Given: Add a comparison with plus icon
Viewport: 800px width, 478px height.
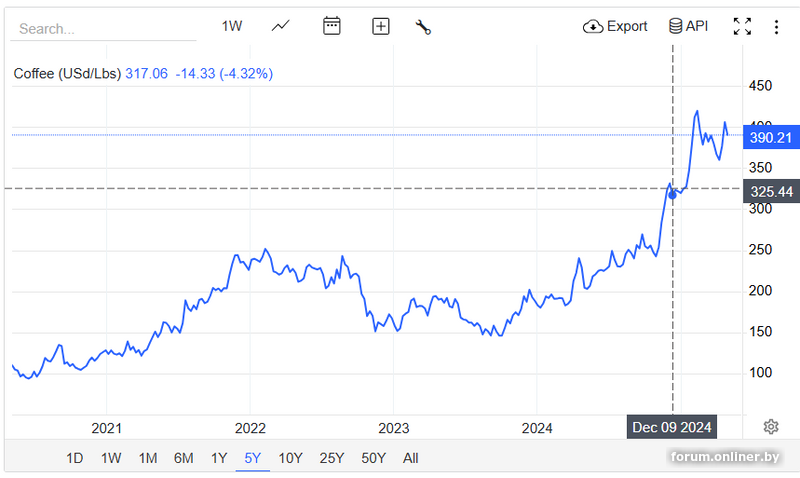Looking at the screenshot, I should pyautogui.click(x=381, y=27).
